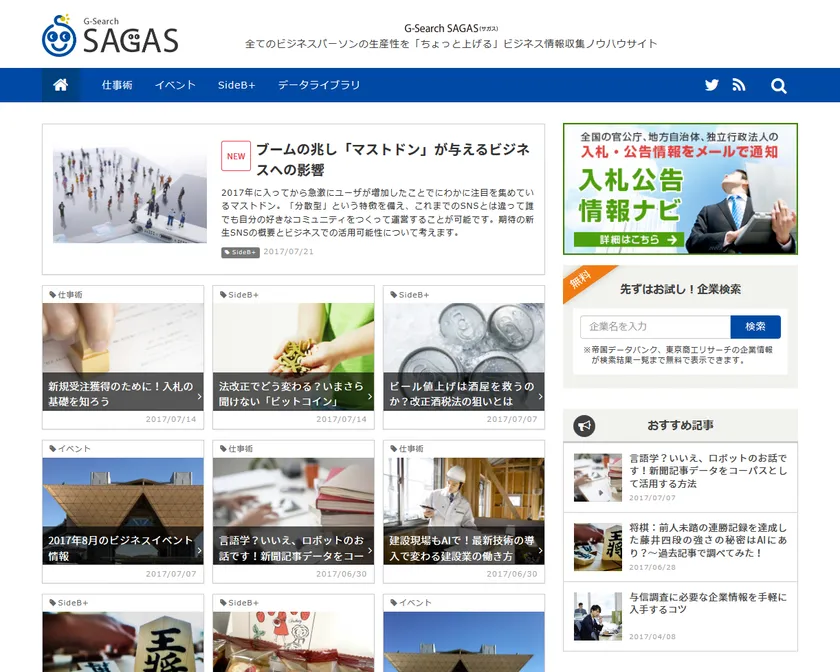Click the home icon in navigation bar
The height and width of the screenshot is (672, 840).
[x=61, y=85]
